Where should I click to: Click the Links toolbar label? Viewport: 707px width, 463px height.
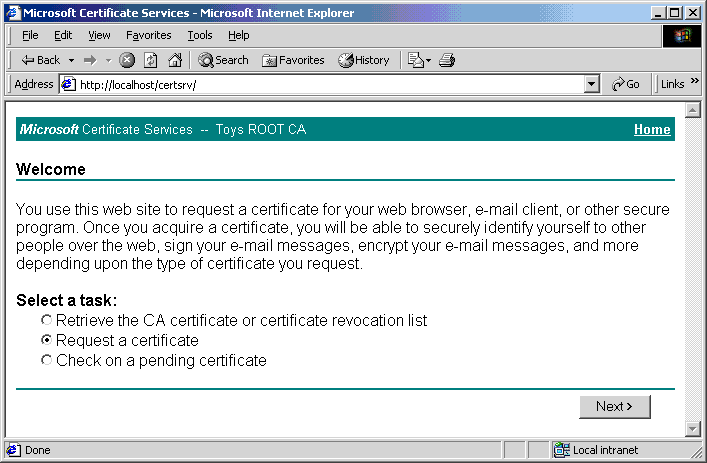[x=672, y=84]
